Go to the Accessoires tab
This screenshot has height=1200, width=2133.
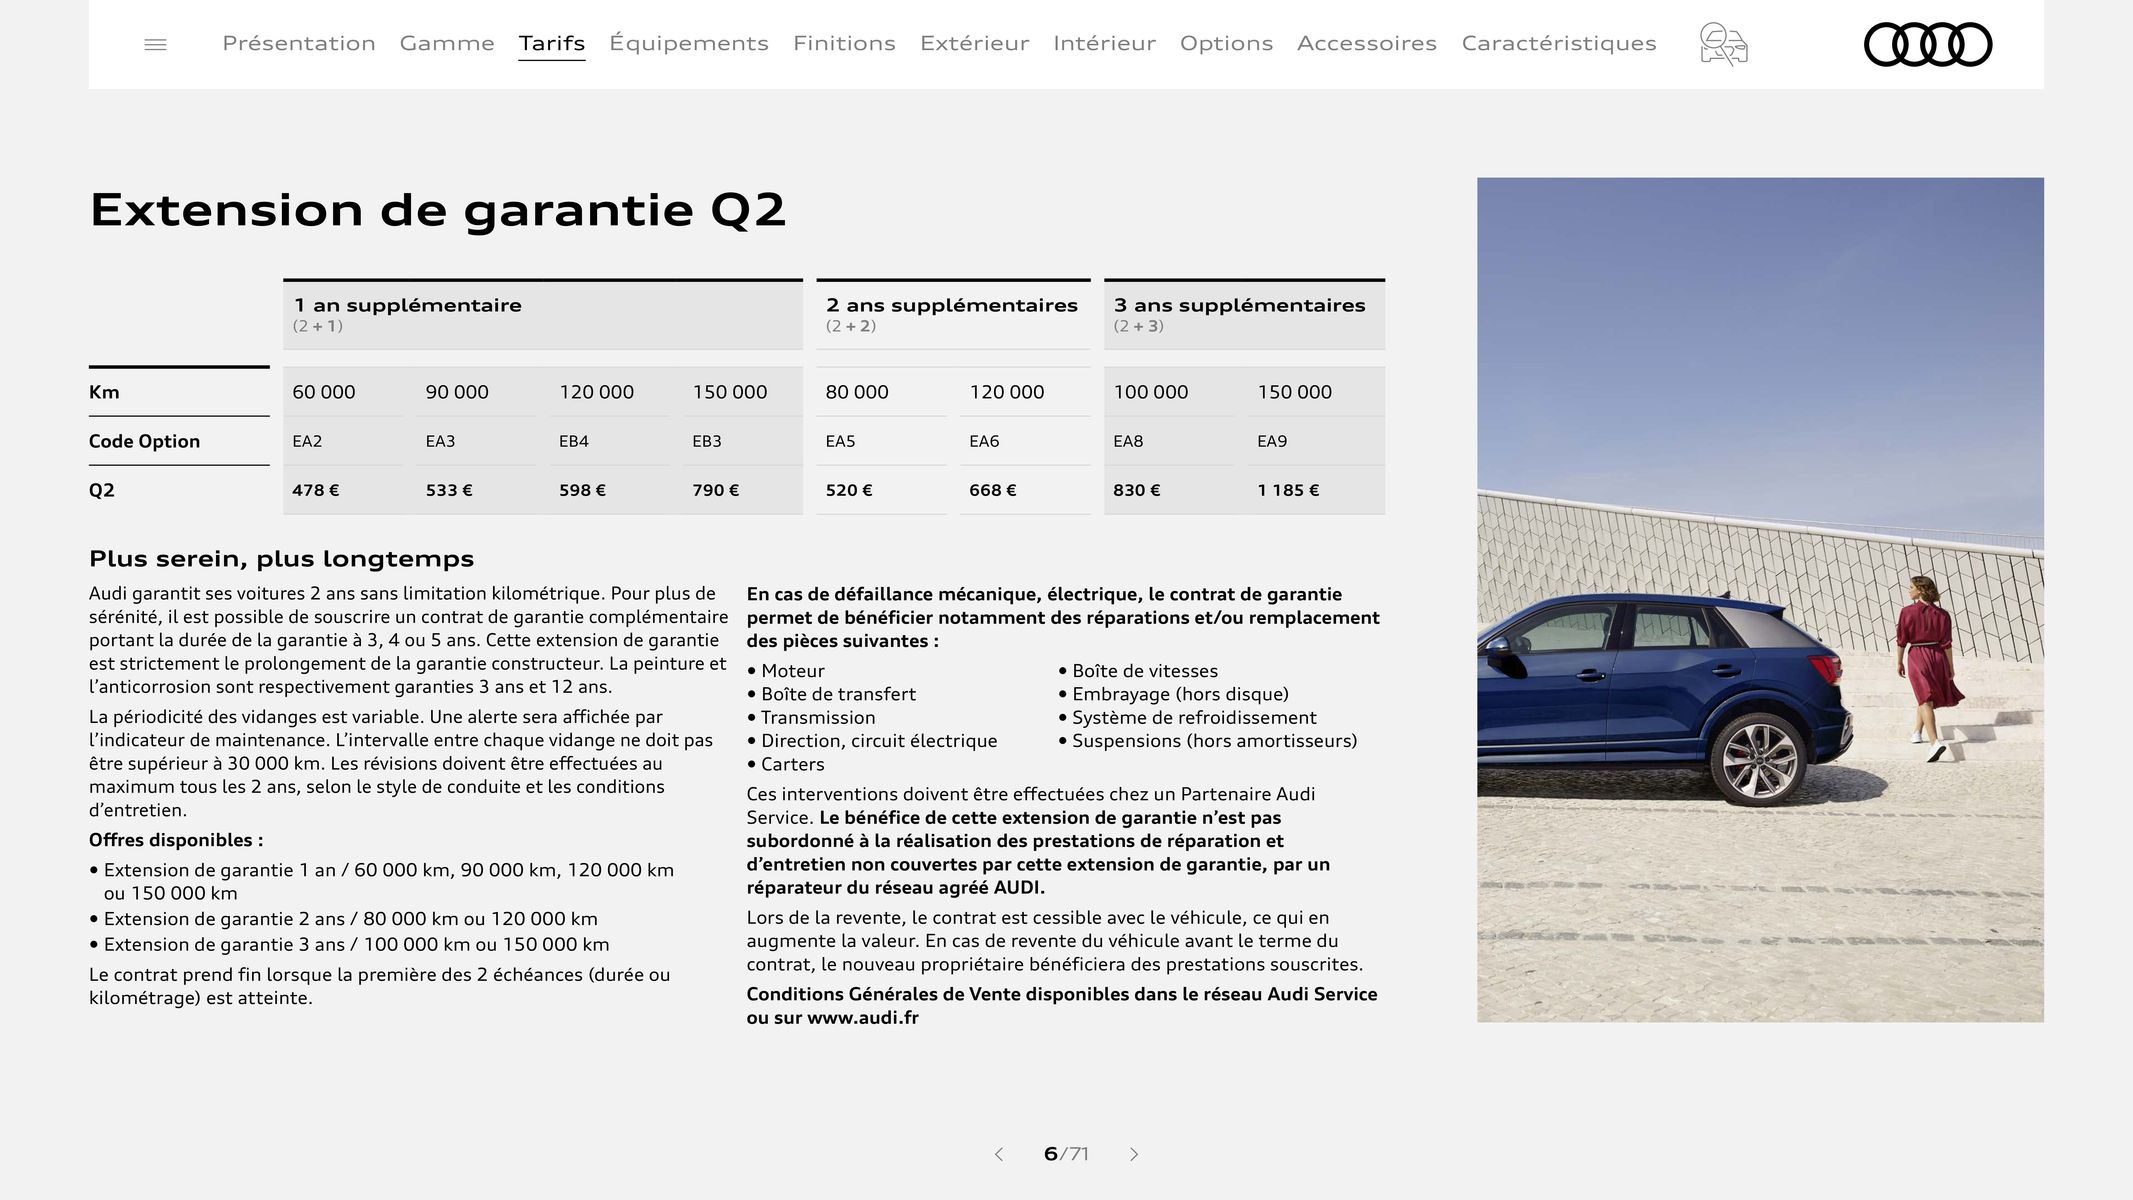(1367, 43)
